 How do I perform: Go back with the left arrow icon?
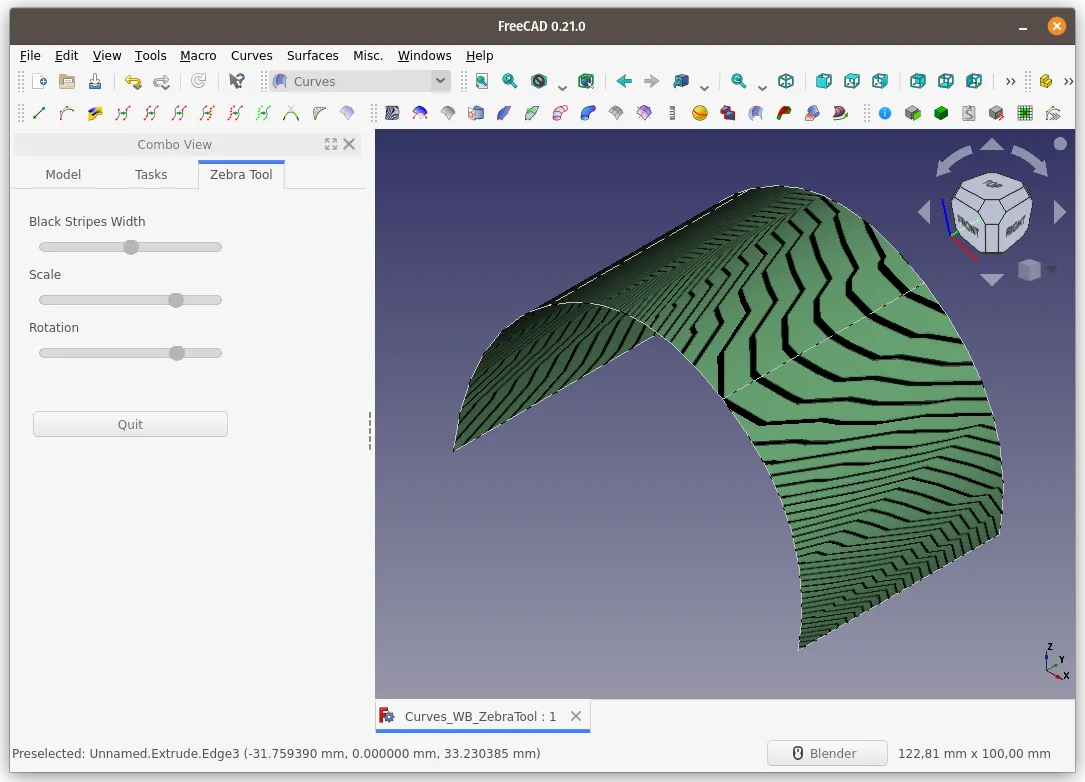(x=624, y=82)
